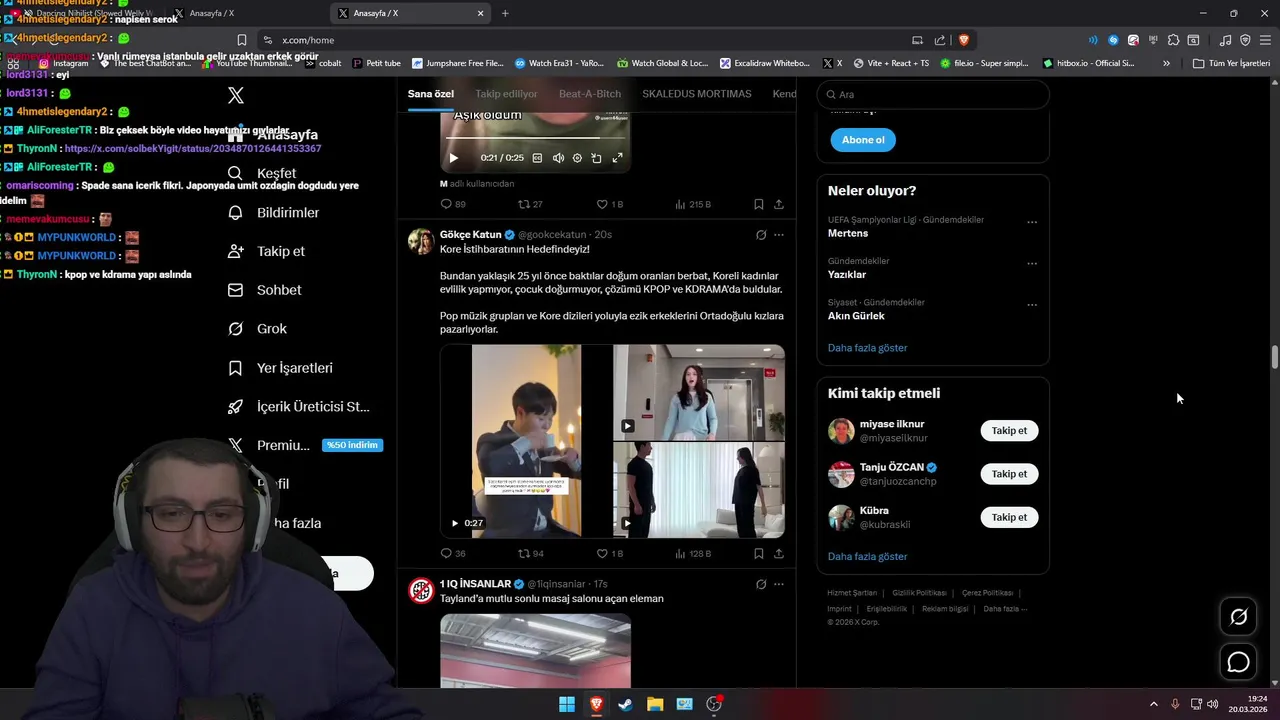Open Bildirimler notifications bell

pos(274,213)
